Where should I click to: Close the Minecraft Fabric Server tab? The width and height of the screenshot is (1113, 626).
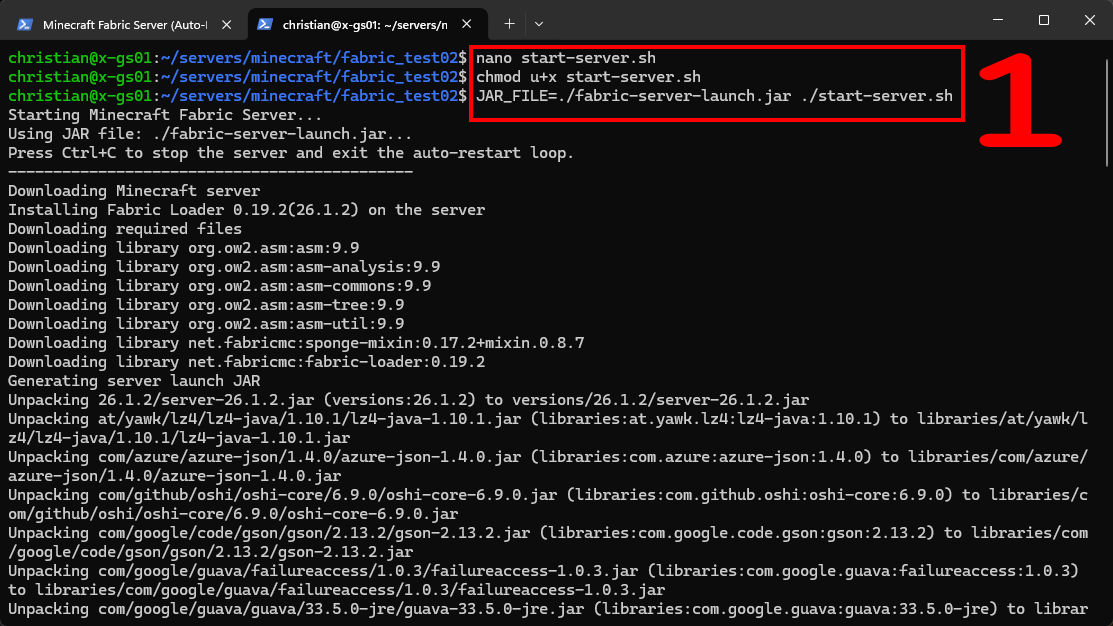[226, 24]
